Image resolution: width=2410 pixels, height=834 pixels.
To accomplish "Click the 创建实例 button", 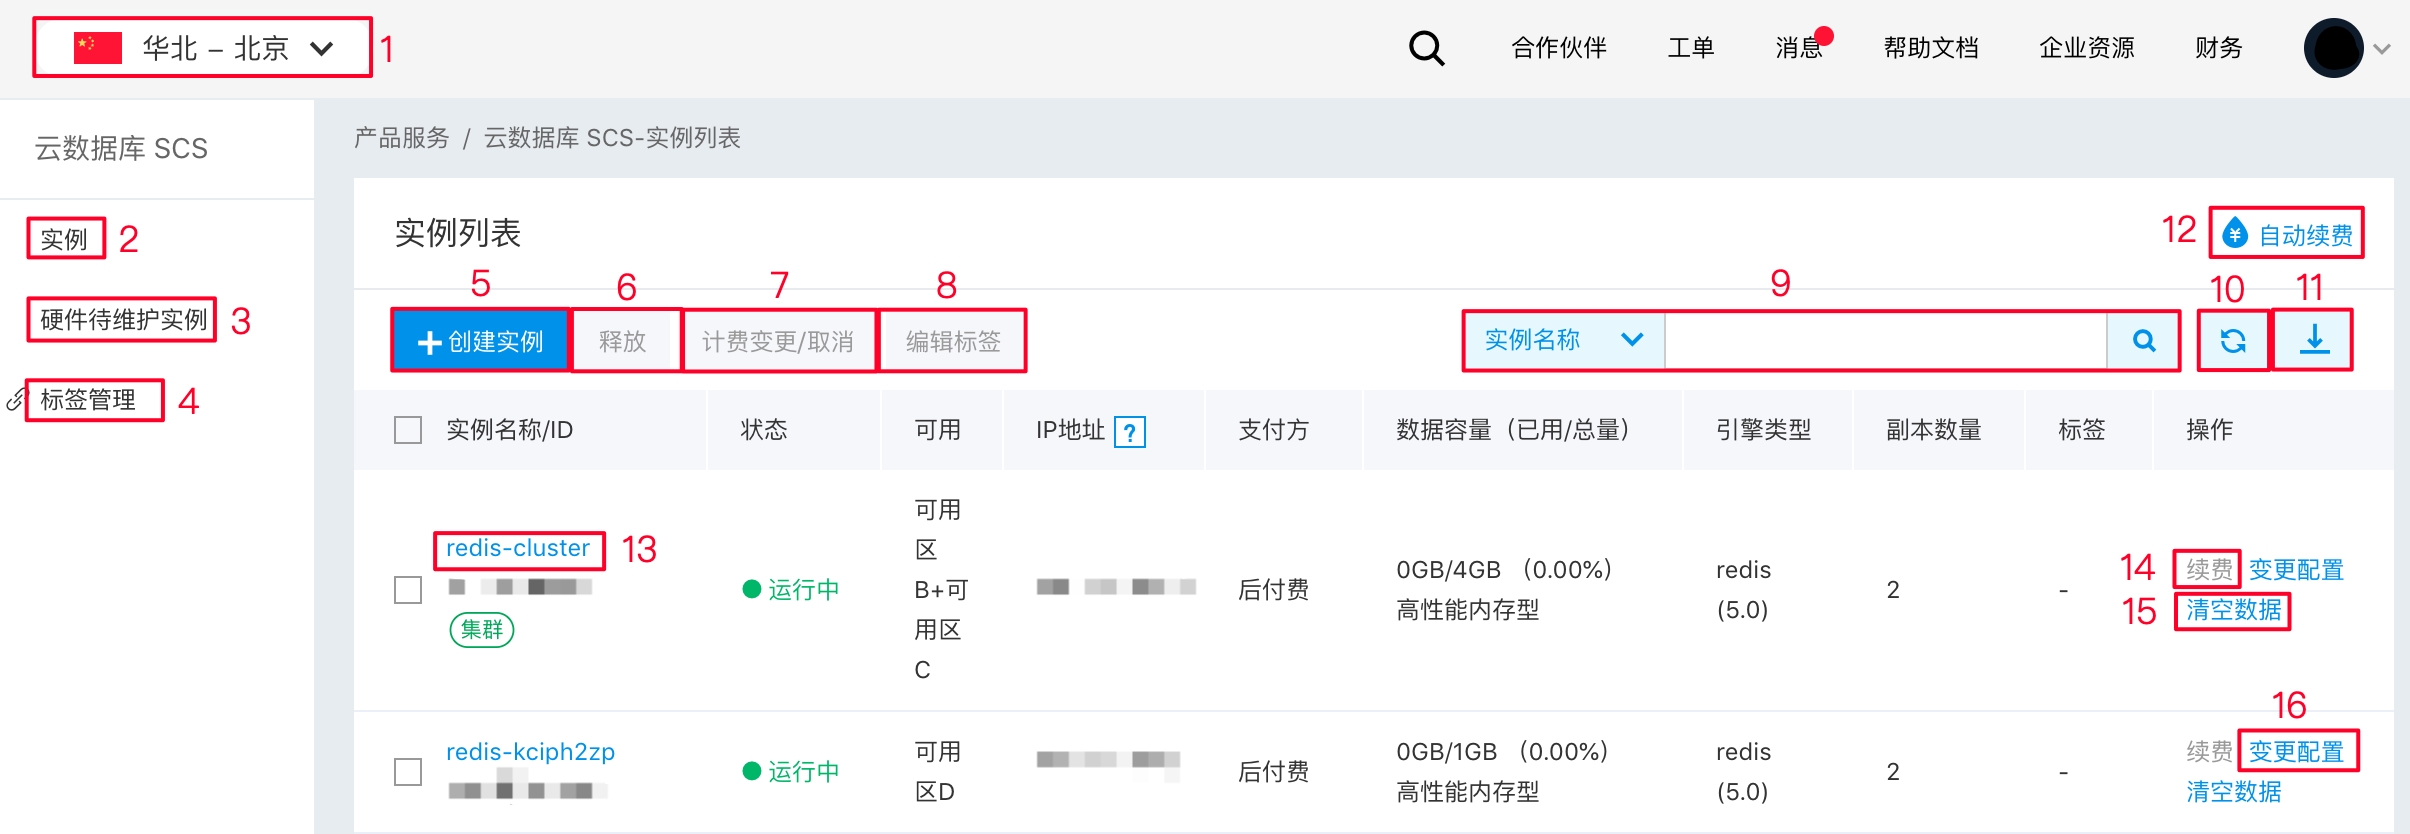I will (480, 341).
